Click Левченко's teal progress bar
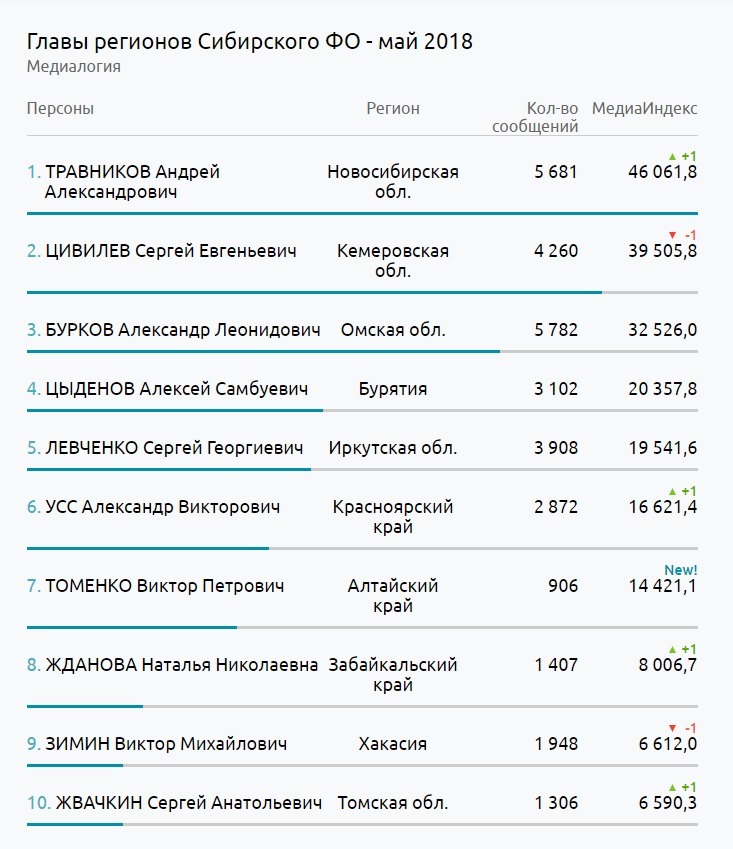733x849 pixels. 169,469
